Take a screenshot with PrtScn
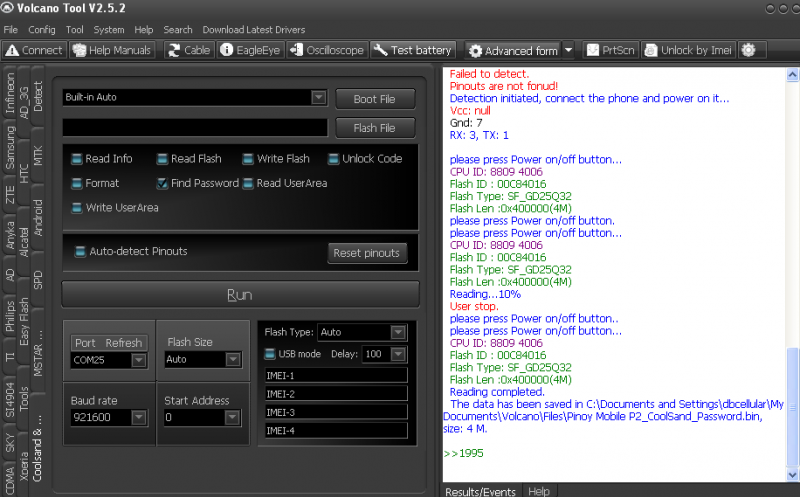800x497 pixels. [x=610, y=50]
